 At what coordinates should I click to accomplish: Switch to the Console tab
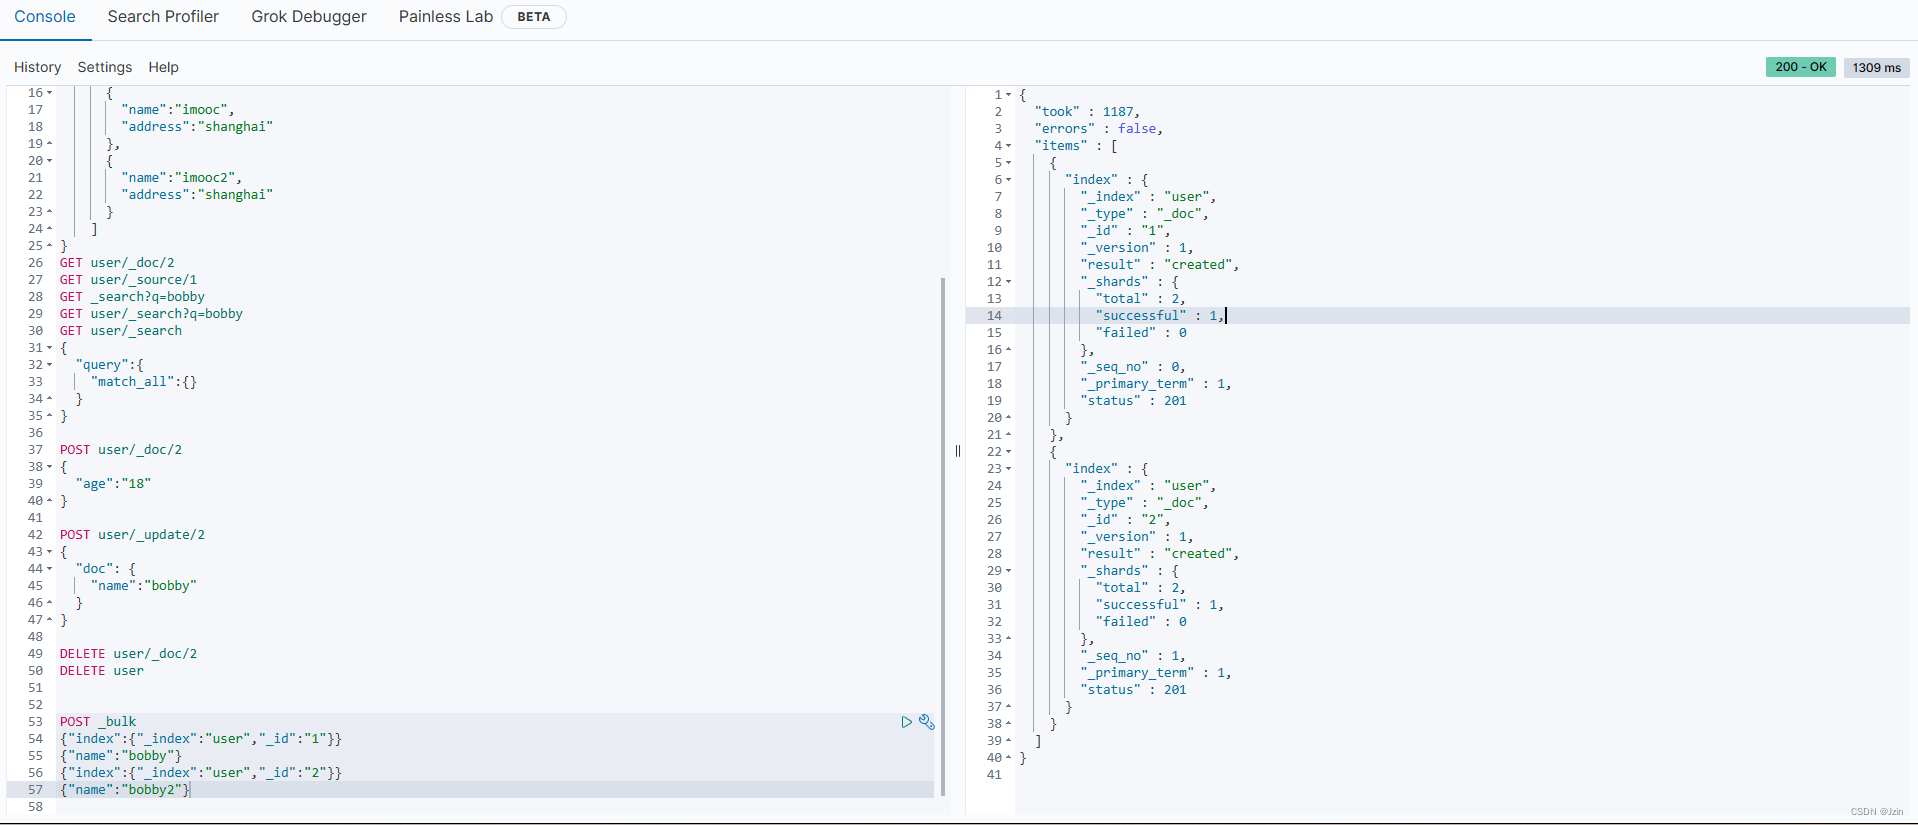[45, 17]
